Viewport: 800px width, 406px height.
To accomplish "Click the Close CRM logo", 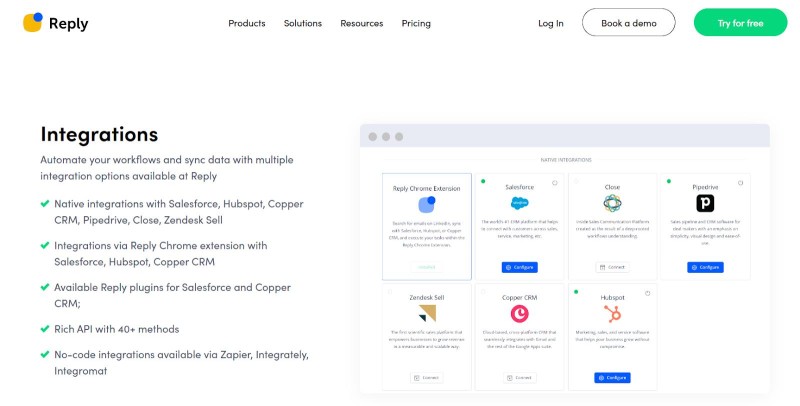I will tap(612, 203).
